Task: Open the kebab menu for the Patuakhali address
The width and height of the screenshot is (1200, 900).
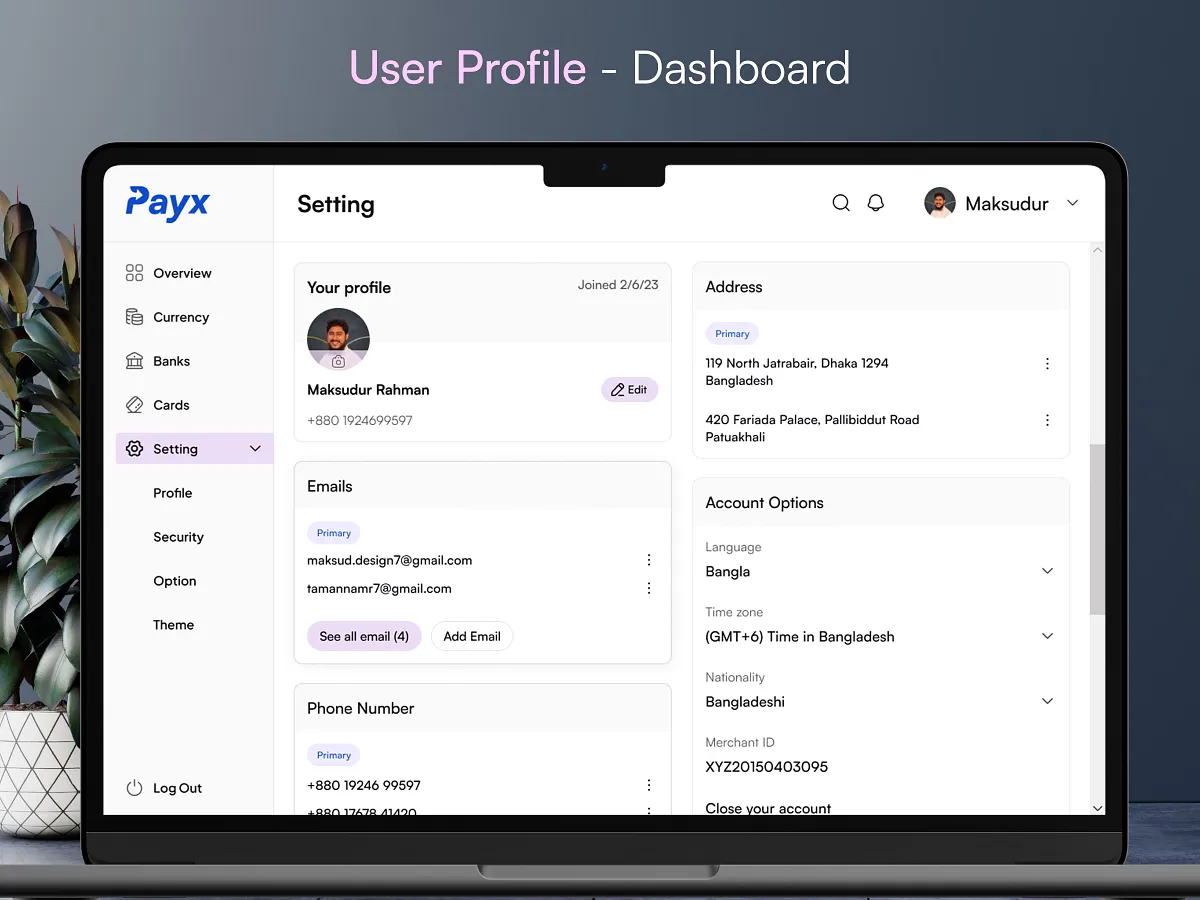Action: 1047,420
